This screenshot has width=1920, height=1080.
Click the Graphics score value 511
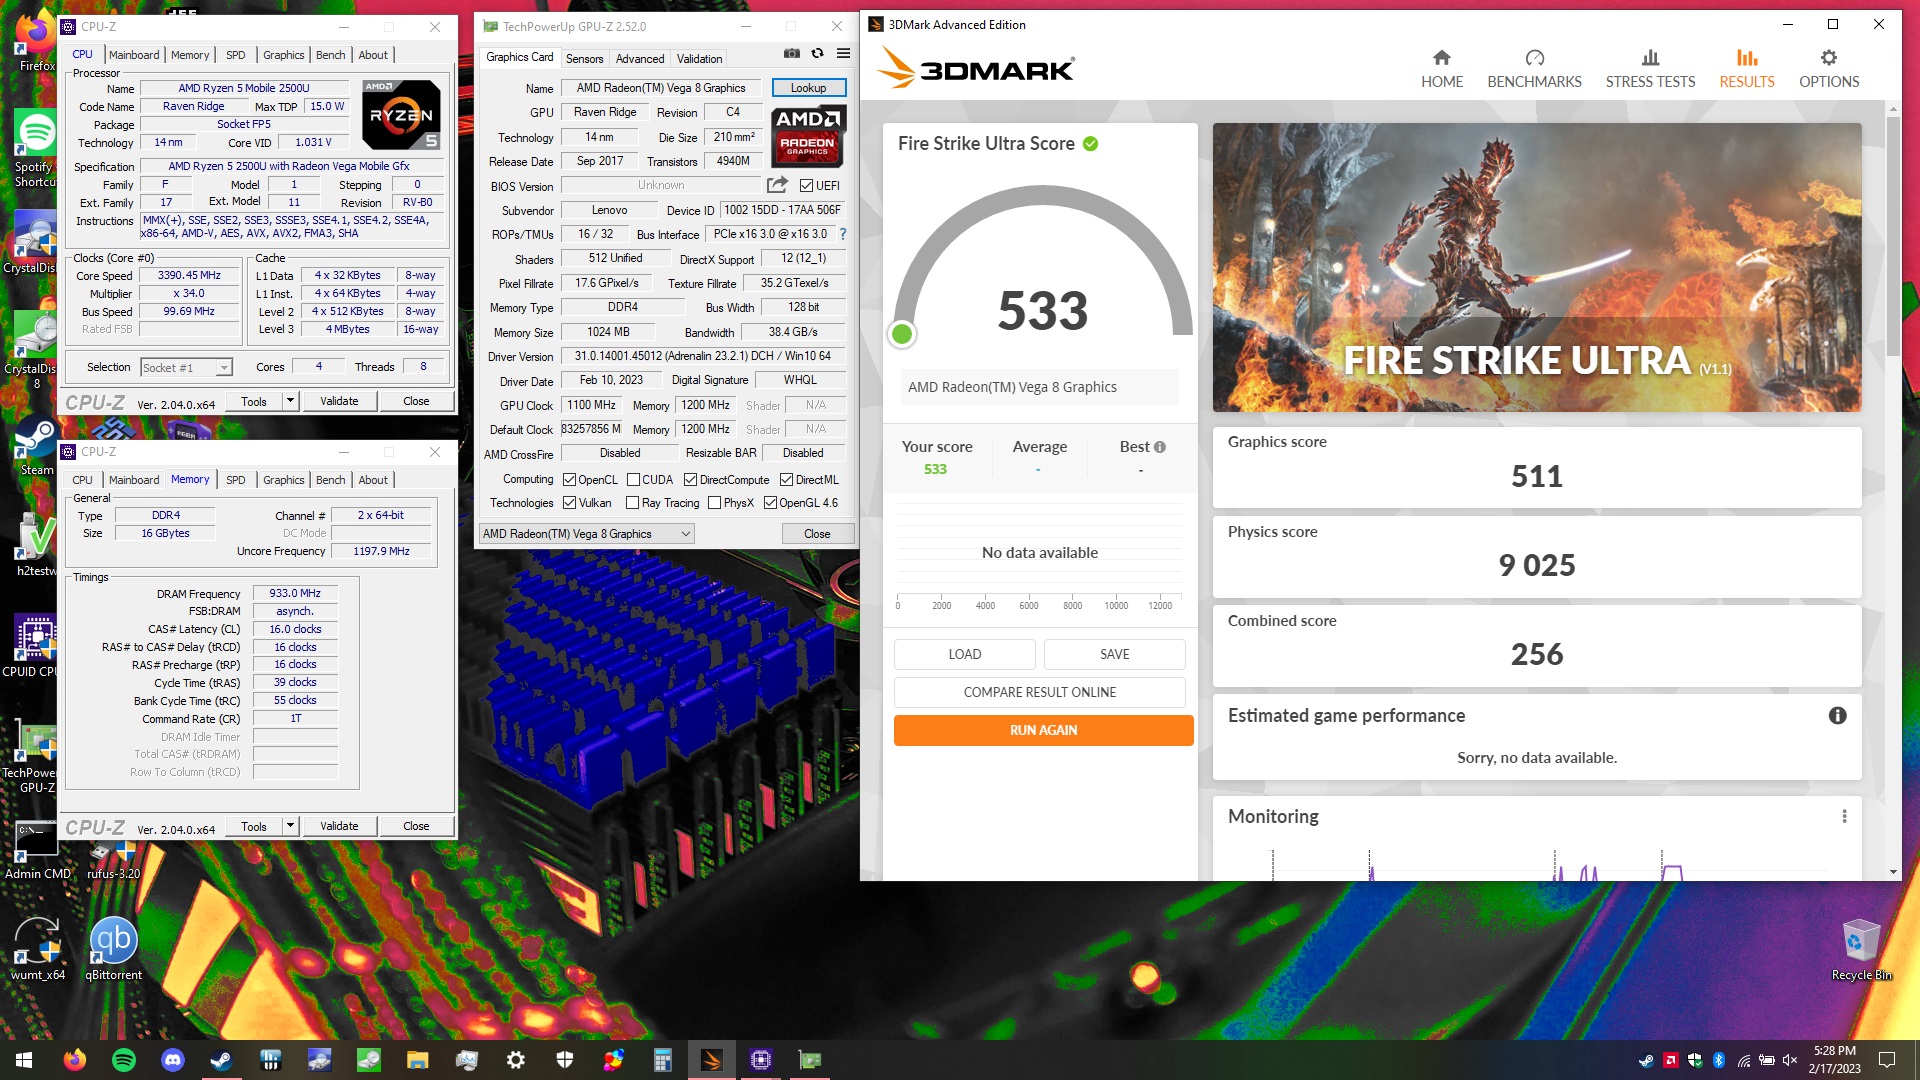(x=1536, y=476)
